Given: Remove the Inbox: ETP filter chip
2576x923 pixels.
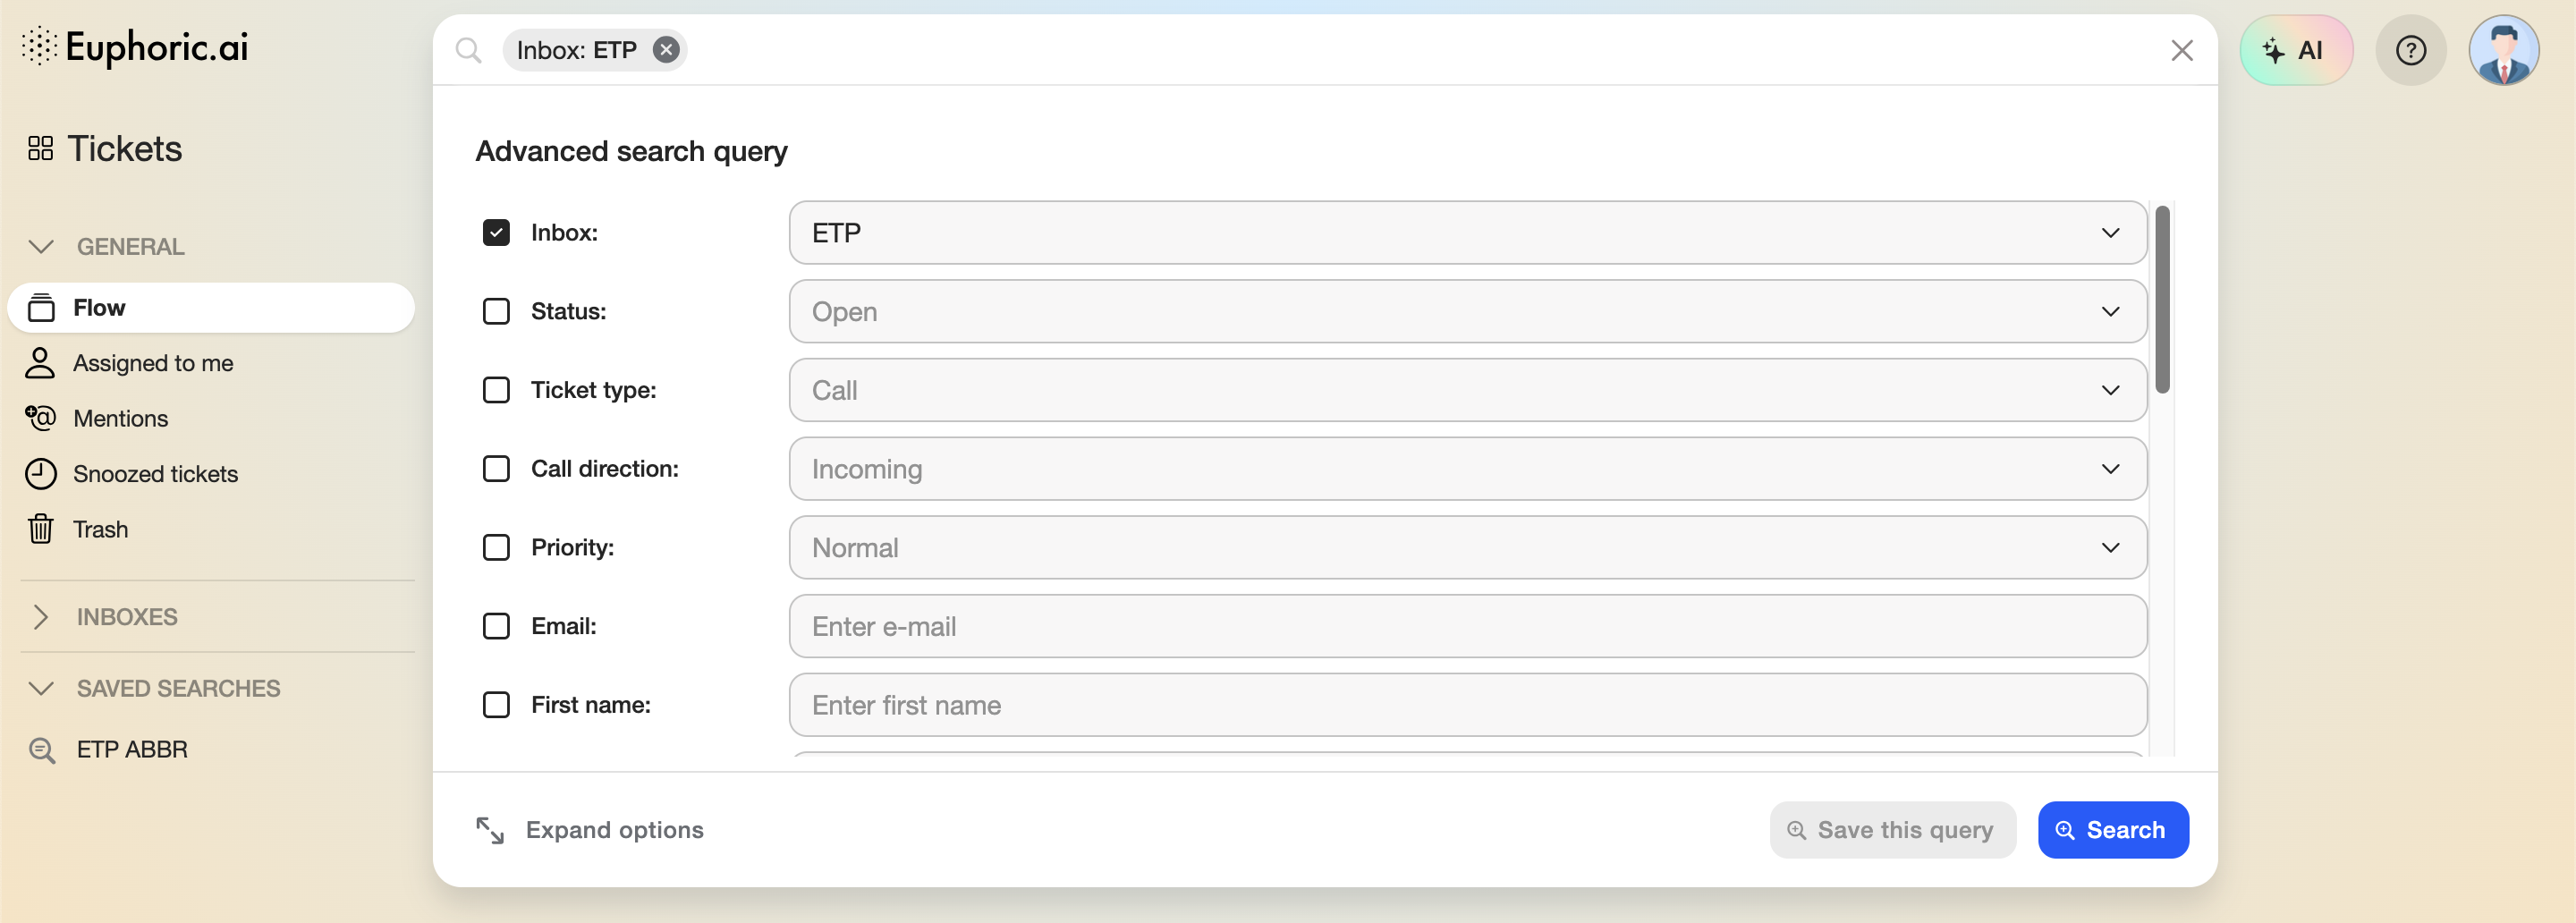Looking at the screenshot, I should [666, 50].
